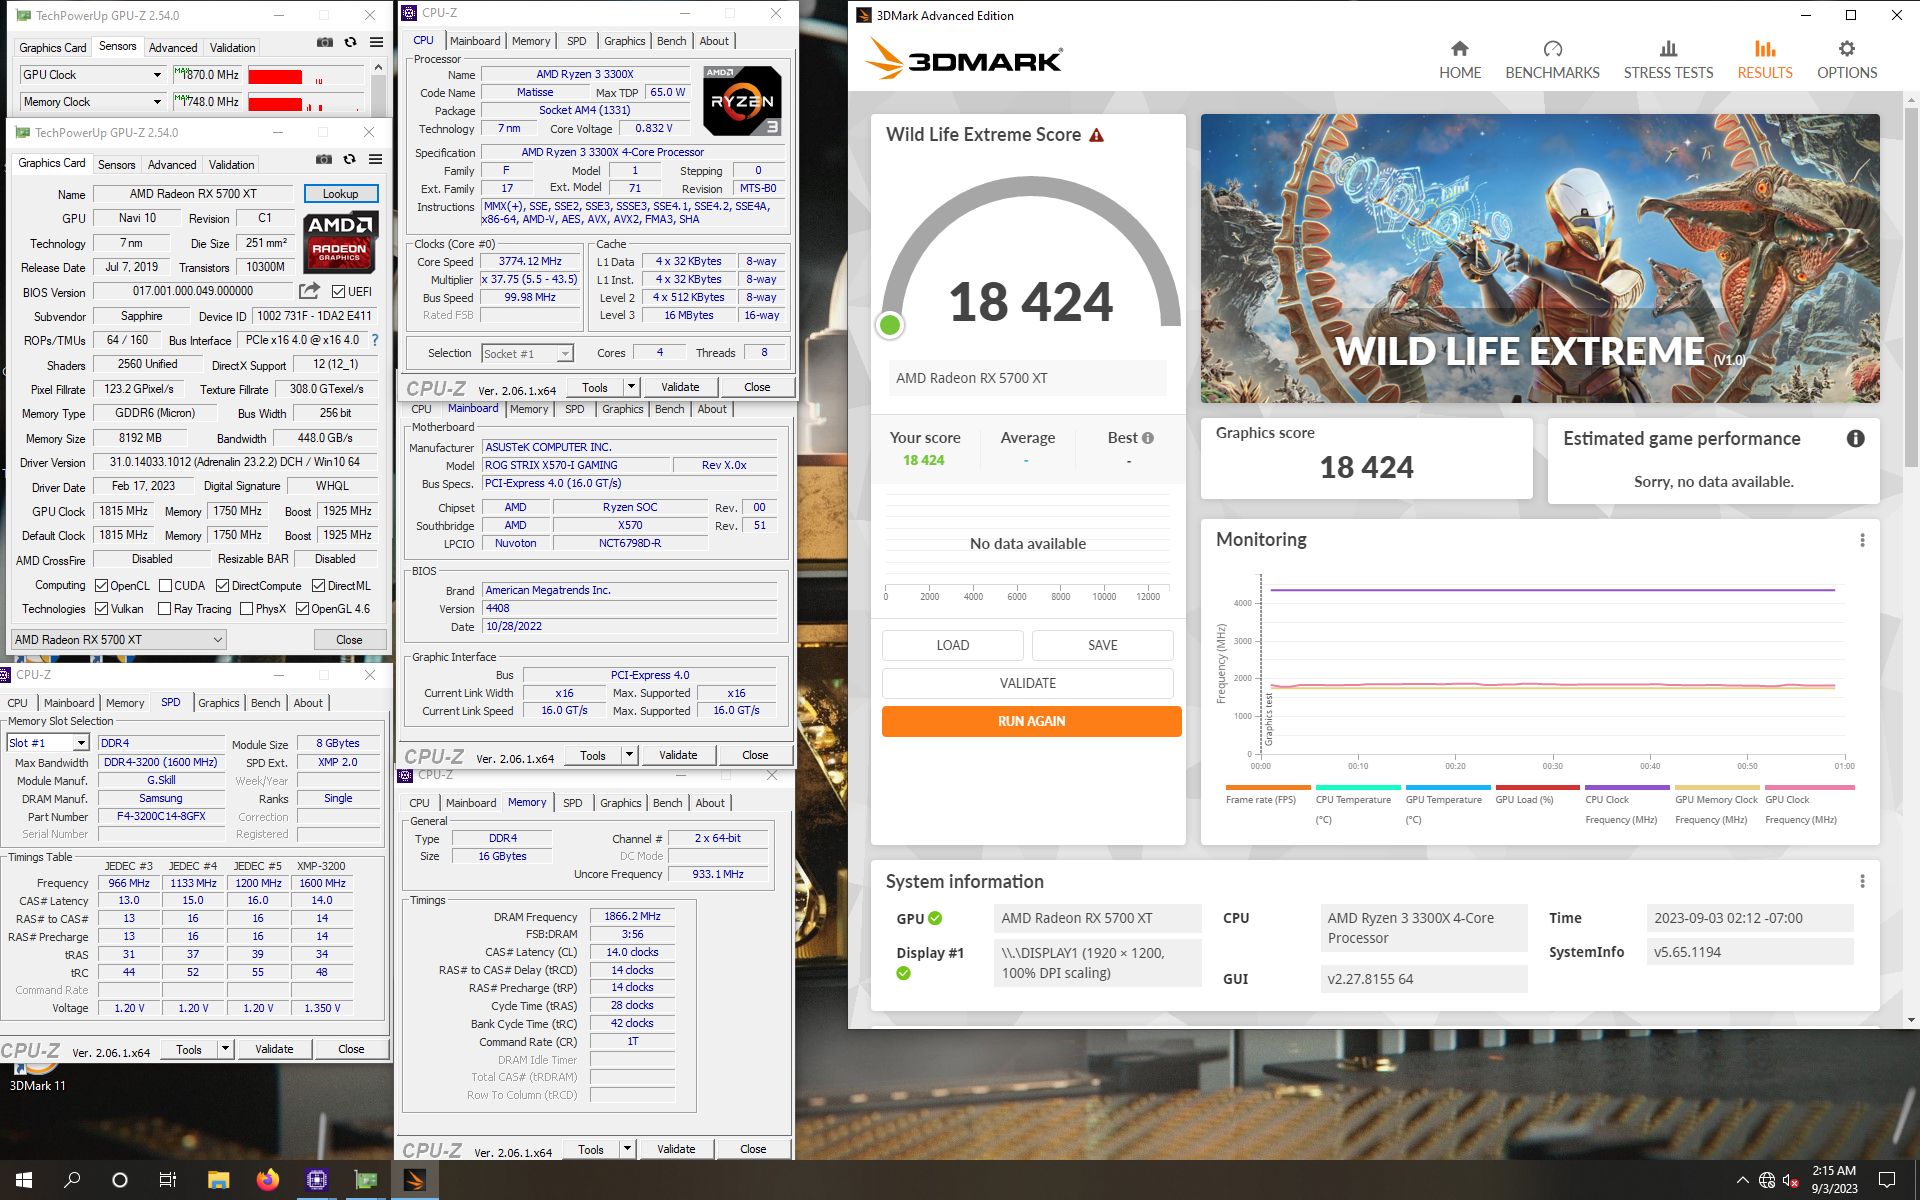Image resolution: width=1920 pixels, height=1200 pixels.
Task: Open taskbar search icon
Action: 72,1180
